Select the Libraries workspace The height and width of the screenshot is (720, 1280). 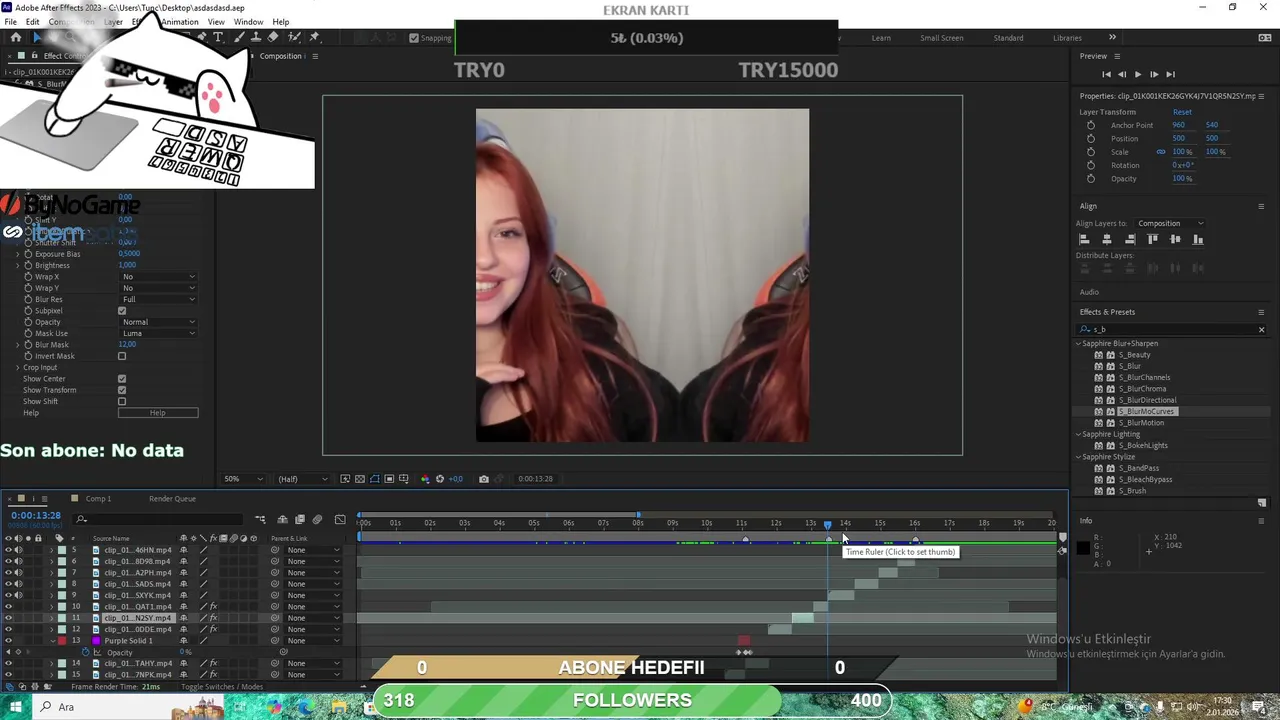pyautogui.click(x=1067, y=38)
